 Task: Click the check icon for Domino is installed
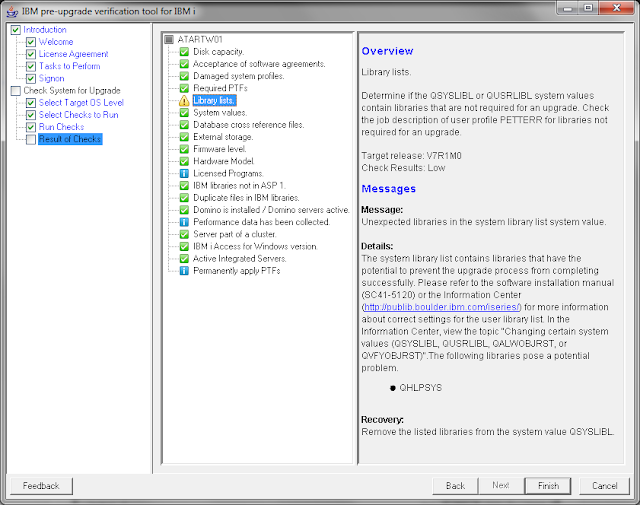click(x=184, y=210)
